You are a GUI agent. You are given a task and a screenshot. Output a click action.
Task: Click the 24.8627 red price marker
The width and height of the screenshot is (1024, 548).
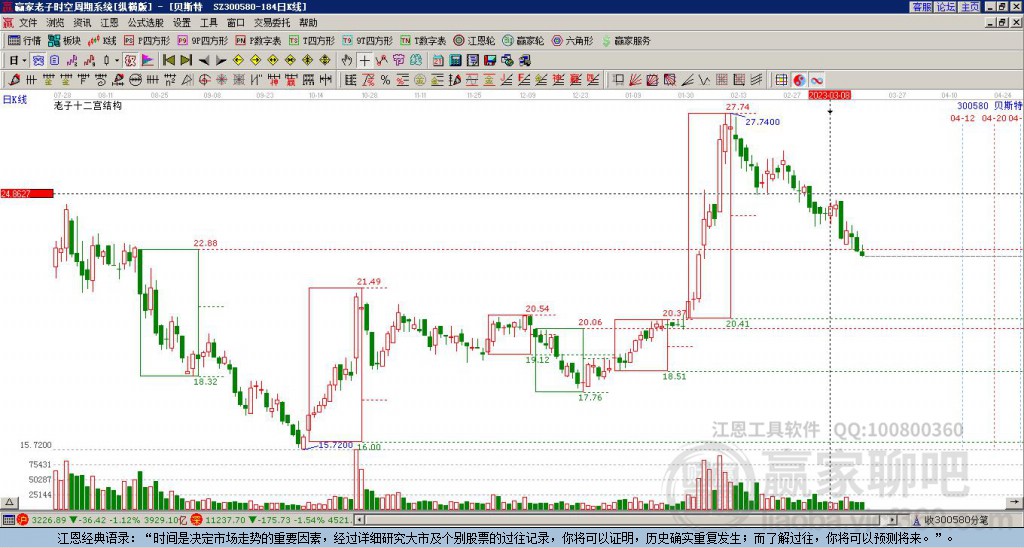(27, 194)
